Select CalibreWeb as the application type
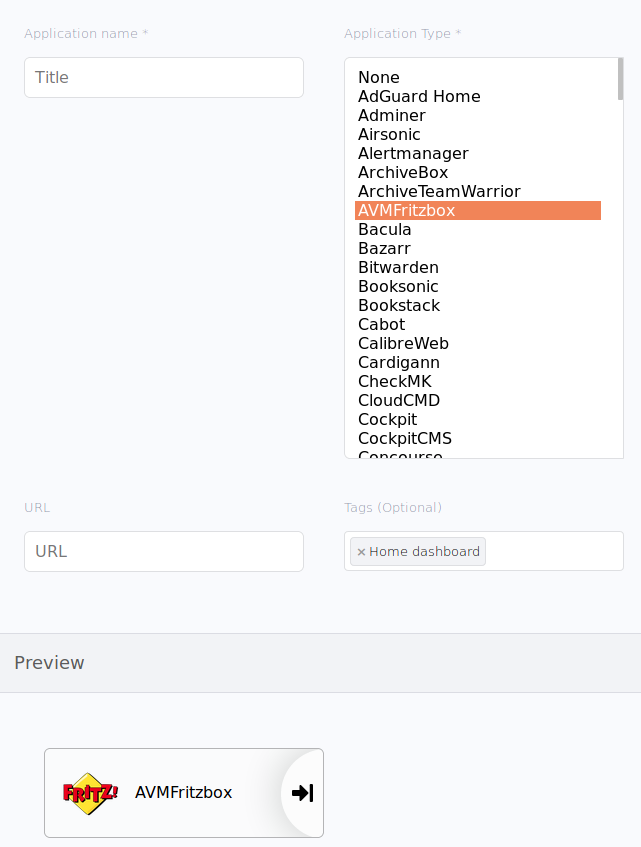The height and width of the screenshot is (847, 641). tap(403, 343)
